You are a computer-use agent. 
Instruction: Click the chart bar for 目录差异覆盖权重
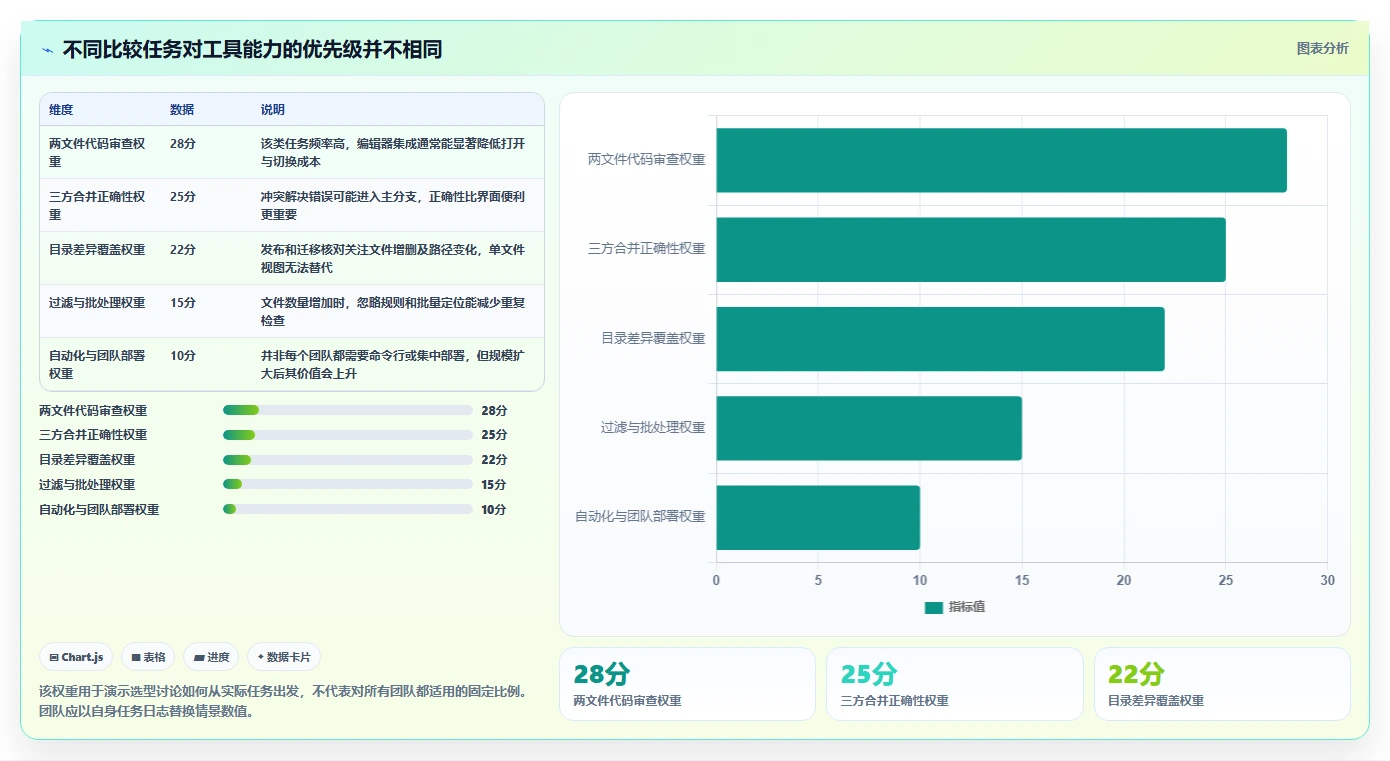[940, 338]
